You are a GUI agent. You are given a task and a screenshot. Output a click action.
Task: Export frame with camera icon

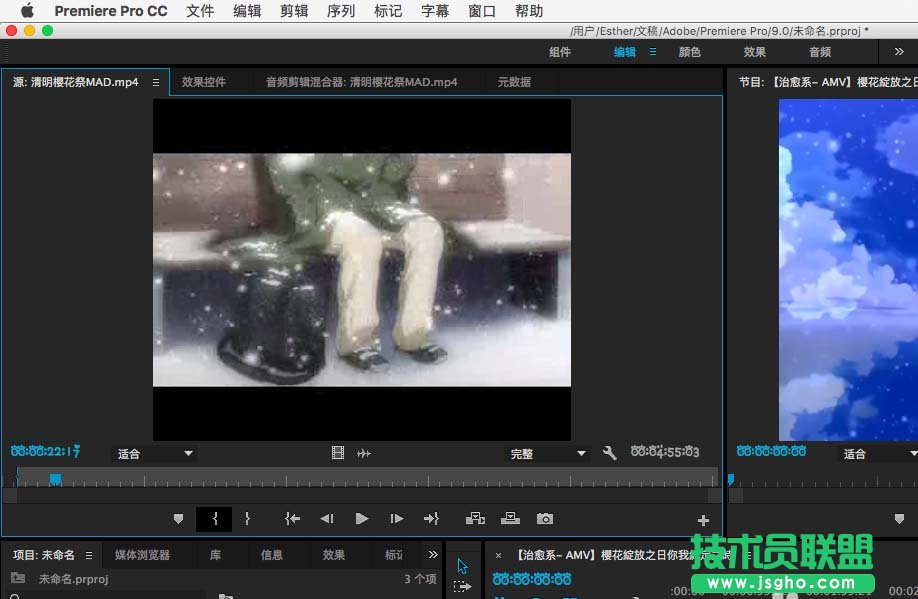pyautogui.click(x=545, y=519)
